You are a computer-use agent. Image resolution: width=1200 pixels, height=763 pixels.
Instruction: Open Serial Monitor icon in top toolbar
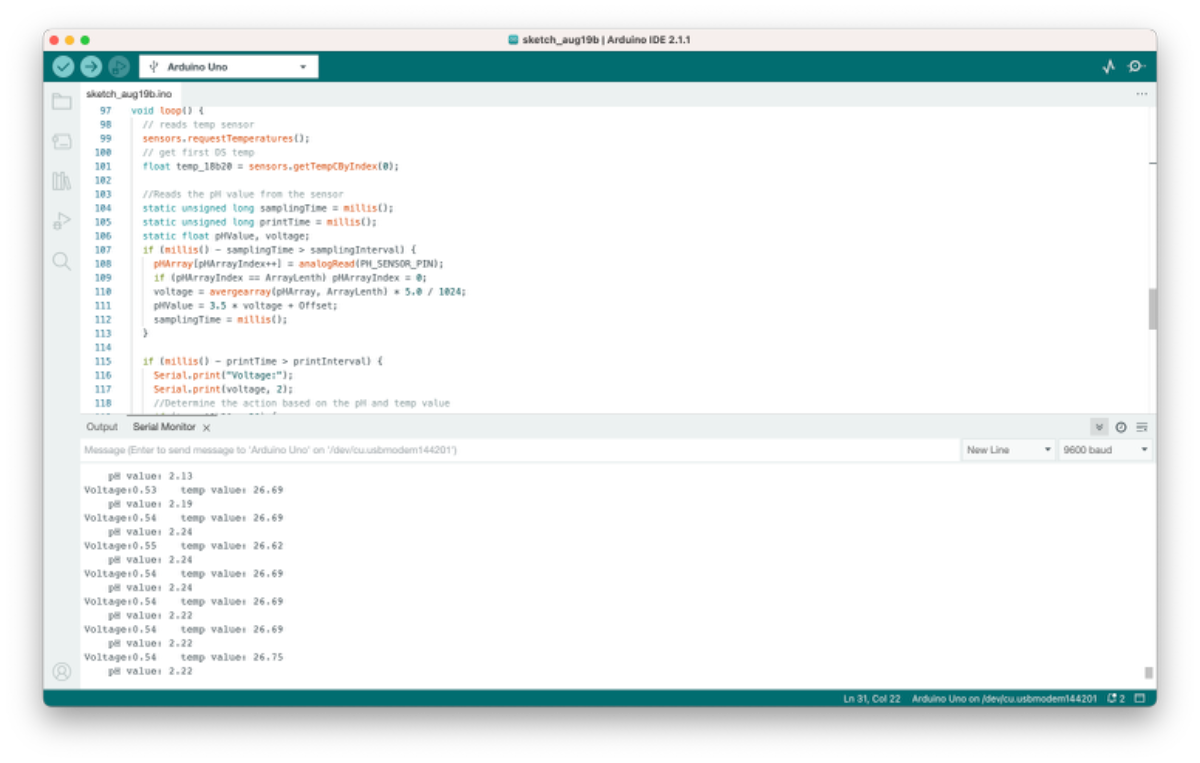click(1136, 67)
